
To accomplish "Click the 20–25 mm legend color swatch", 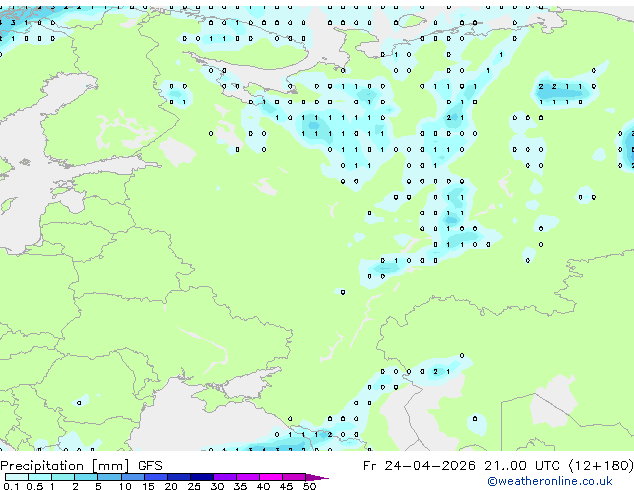I will tap(179, 477).
